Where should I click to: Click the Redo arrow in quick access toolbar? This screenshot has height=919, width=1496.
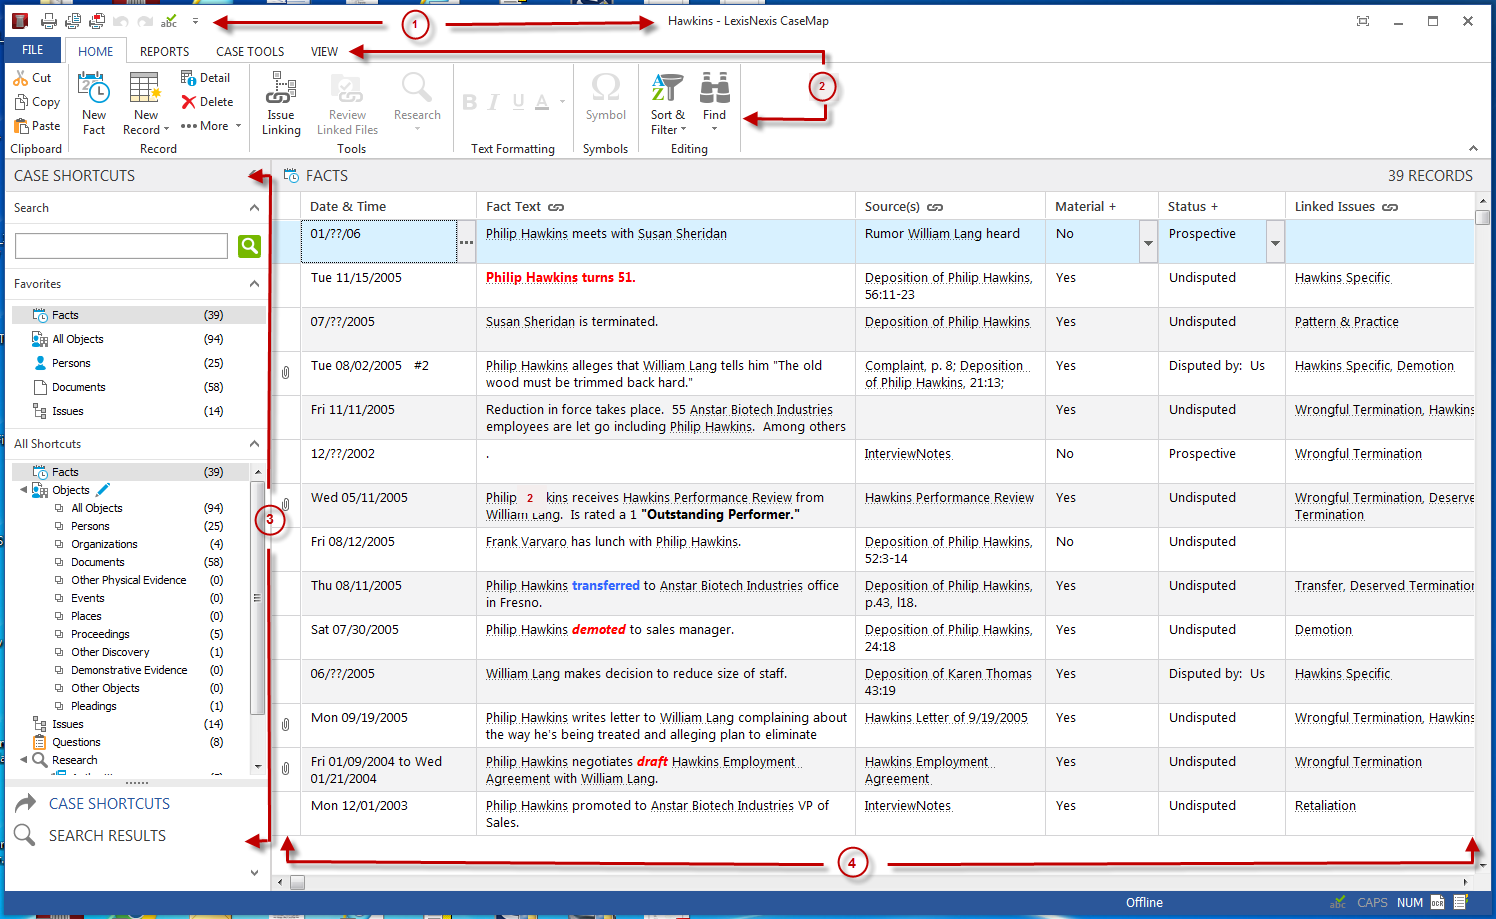pos(145,21)
